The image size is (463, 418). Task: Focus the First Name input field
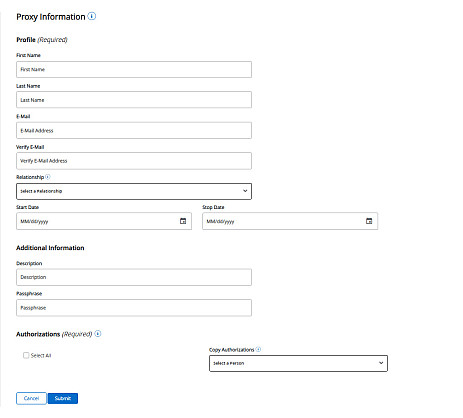pyautogui.click(x=134, y=70)
